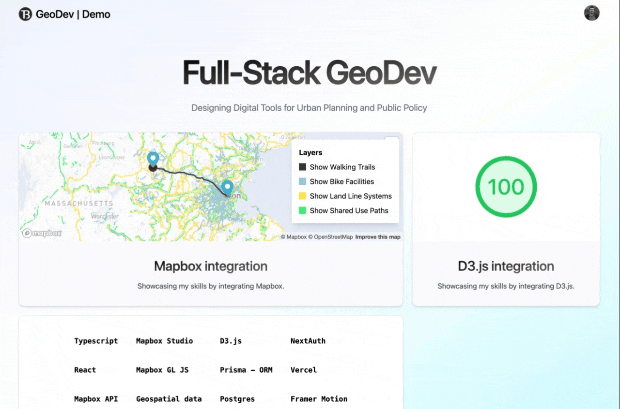Image resolution: width=620 pixels, height=409 pixels.
Task: Click the upper-left map pin near the route start
Action: point(153,159)
